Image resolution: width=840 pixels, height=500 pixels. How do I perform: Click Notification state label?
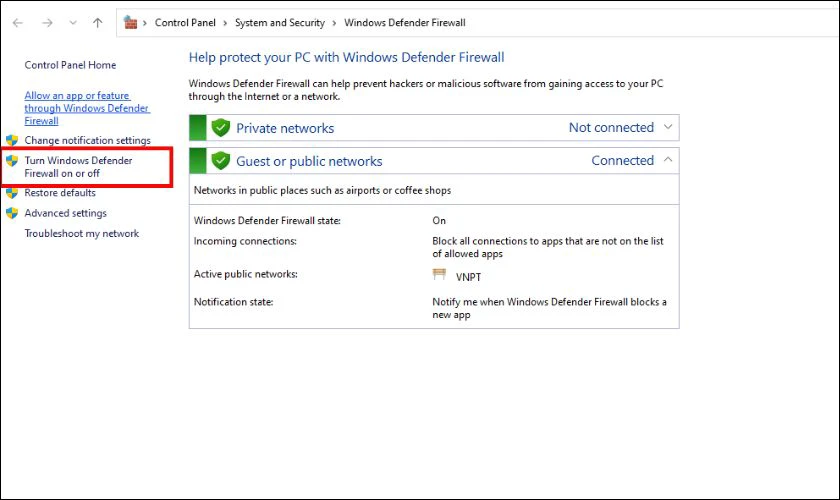tap(234, 302)
